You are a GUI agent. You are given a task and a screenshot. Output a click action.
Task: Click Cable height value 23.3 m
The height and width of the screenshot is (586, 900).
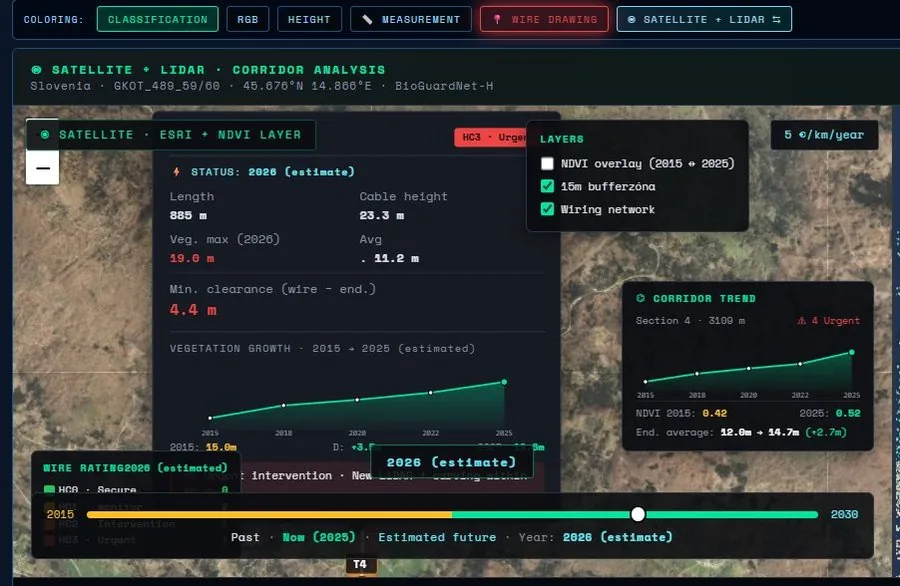click(x=382, y=215)
